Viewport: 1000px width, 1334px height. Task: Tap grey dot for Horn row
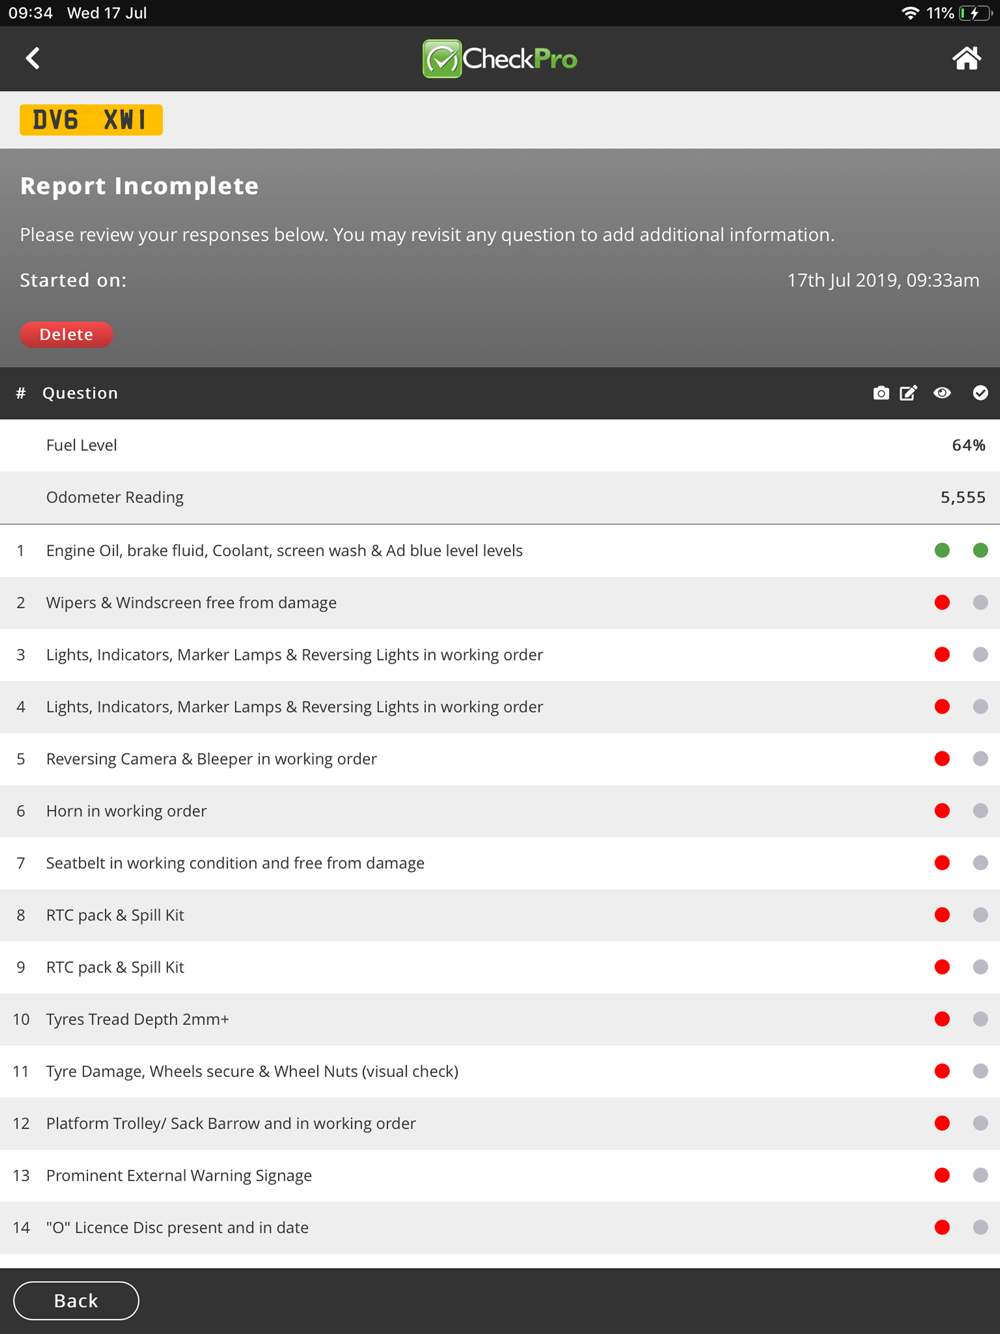(x=980, y=810)
